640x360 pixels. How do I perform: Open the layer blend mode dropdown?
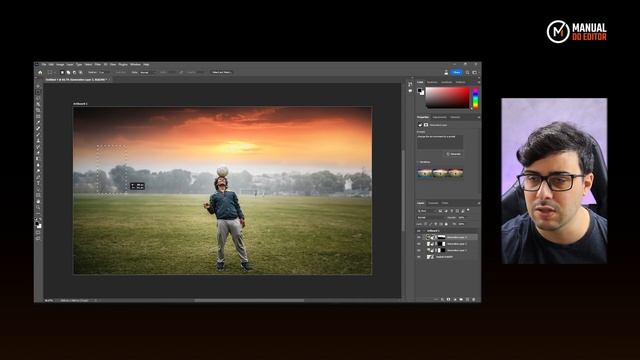coord(431,217)
